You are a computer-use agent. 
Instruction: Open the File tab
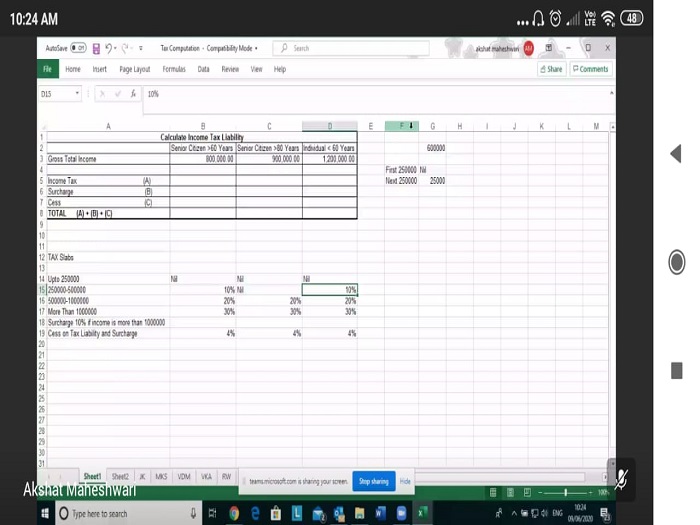coord(47,69)
